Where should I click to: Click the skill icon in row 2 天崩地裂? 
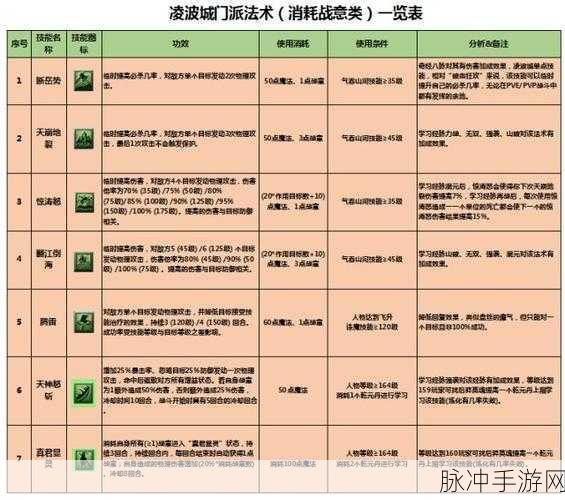(x=84, y=139)
